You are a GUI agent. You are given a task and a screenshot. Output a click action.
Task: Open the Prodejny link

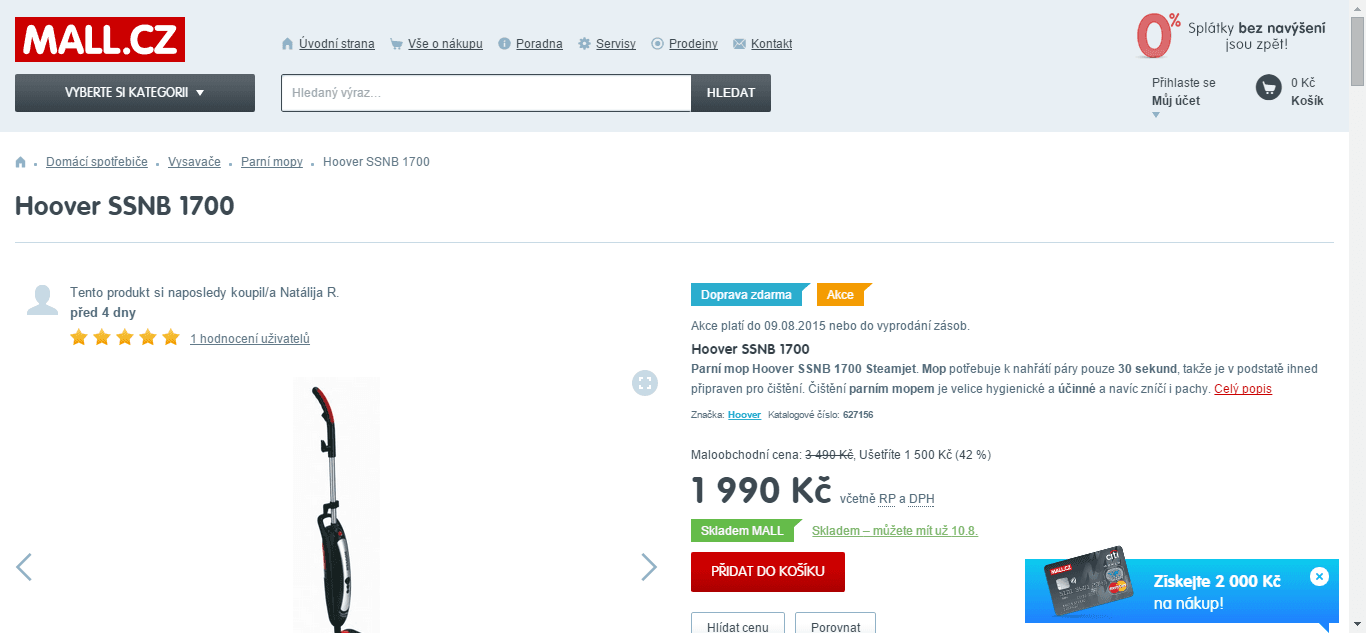tap(693, 44)
